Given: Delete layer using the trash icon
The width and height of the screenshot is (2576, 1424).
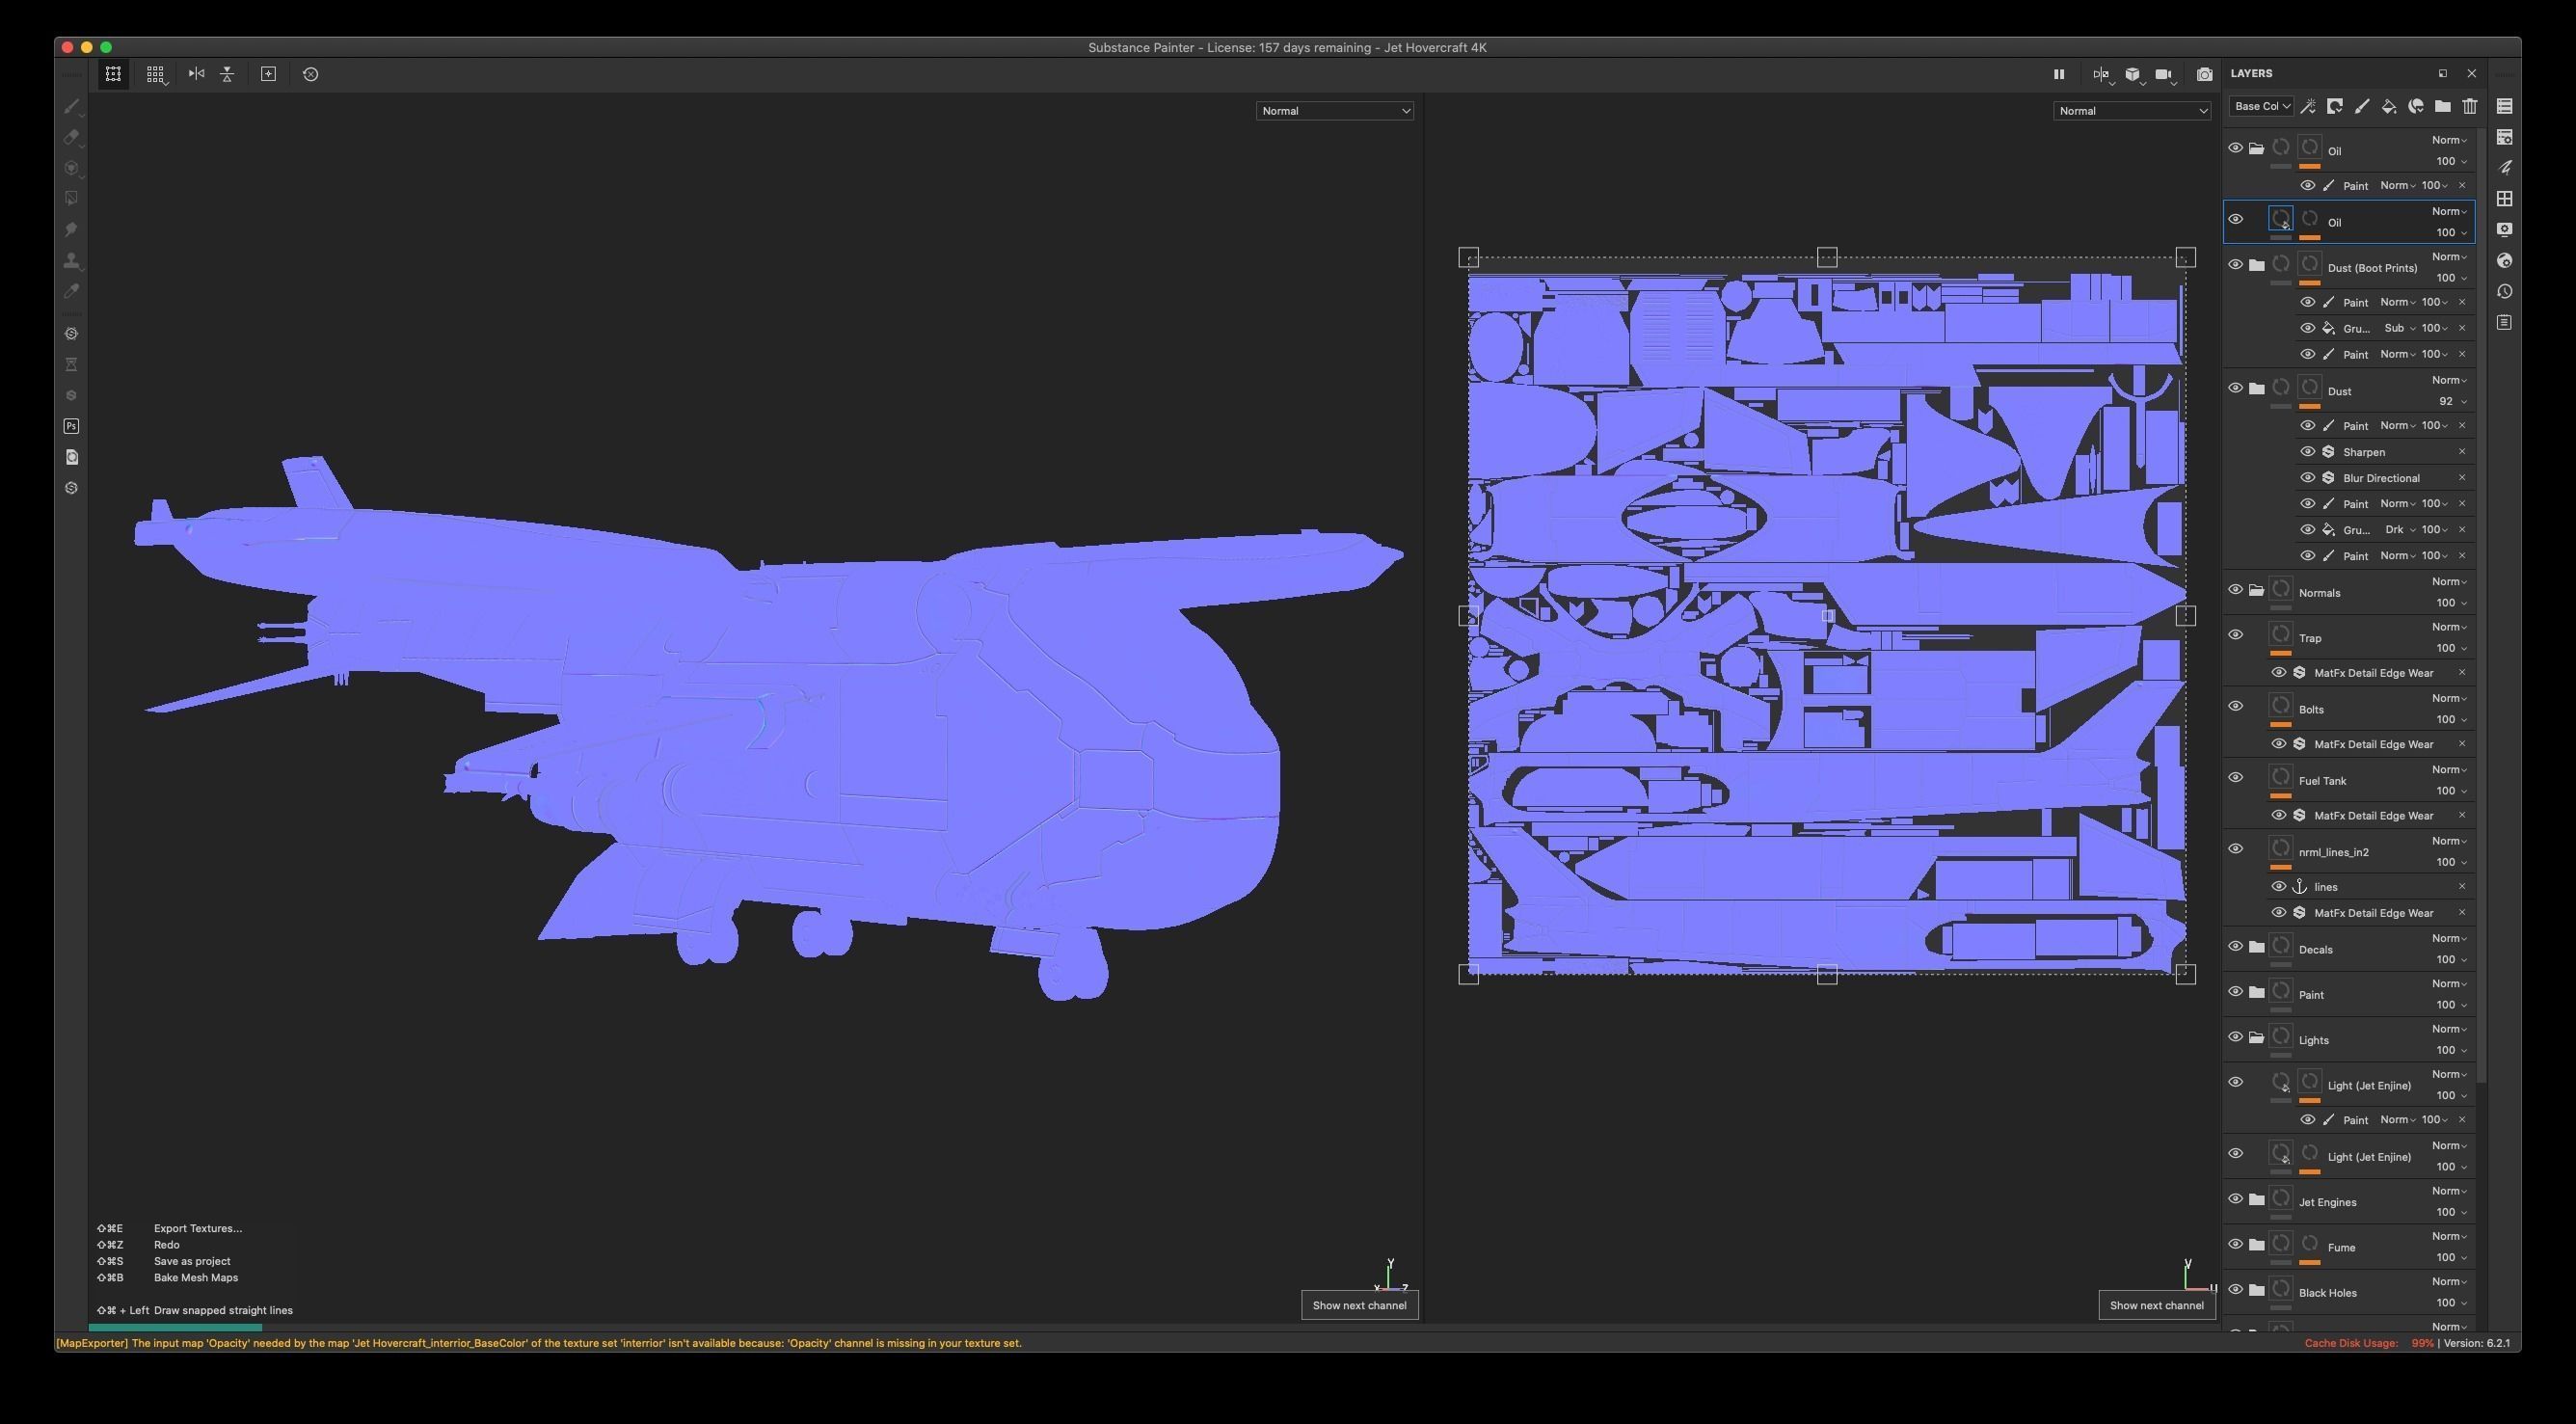Looking at the screenshot, I should (2470, 106).
